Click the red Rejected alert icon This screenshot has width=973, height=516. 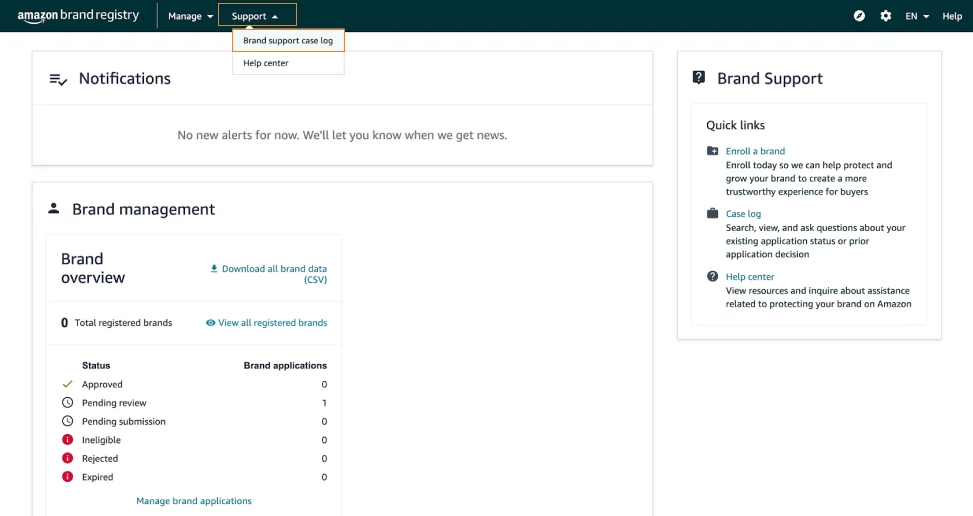click(x=68, y=458)
